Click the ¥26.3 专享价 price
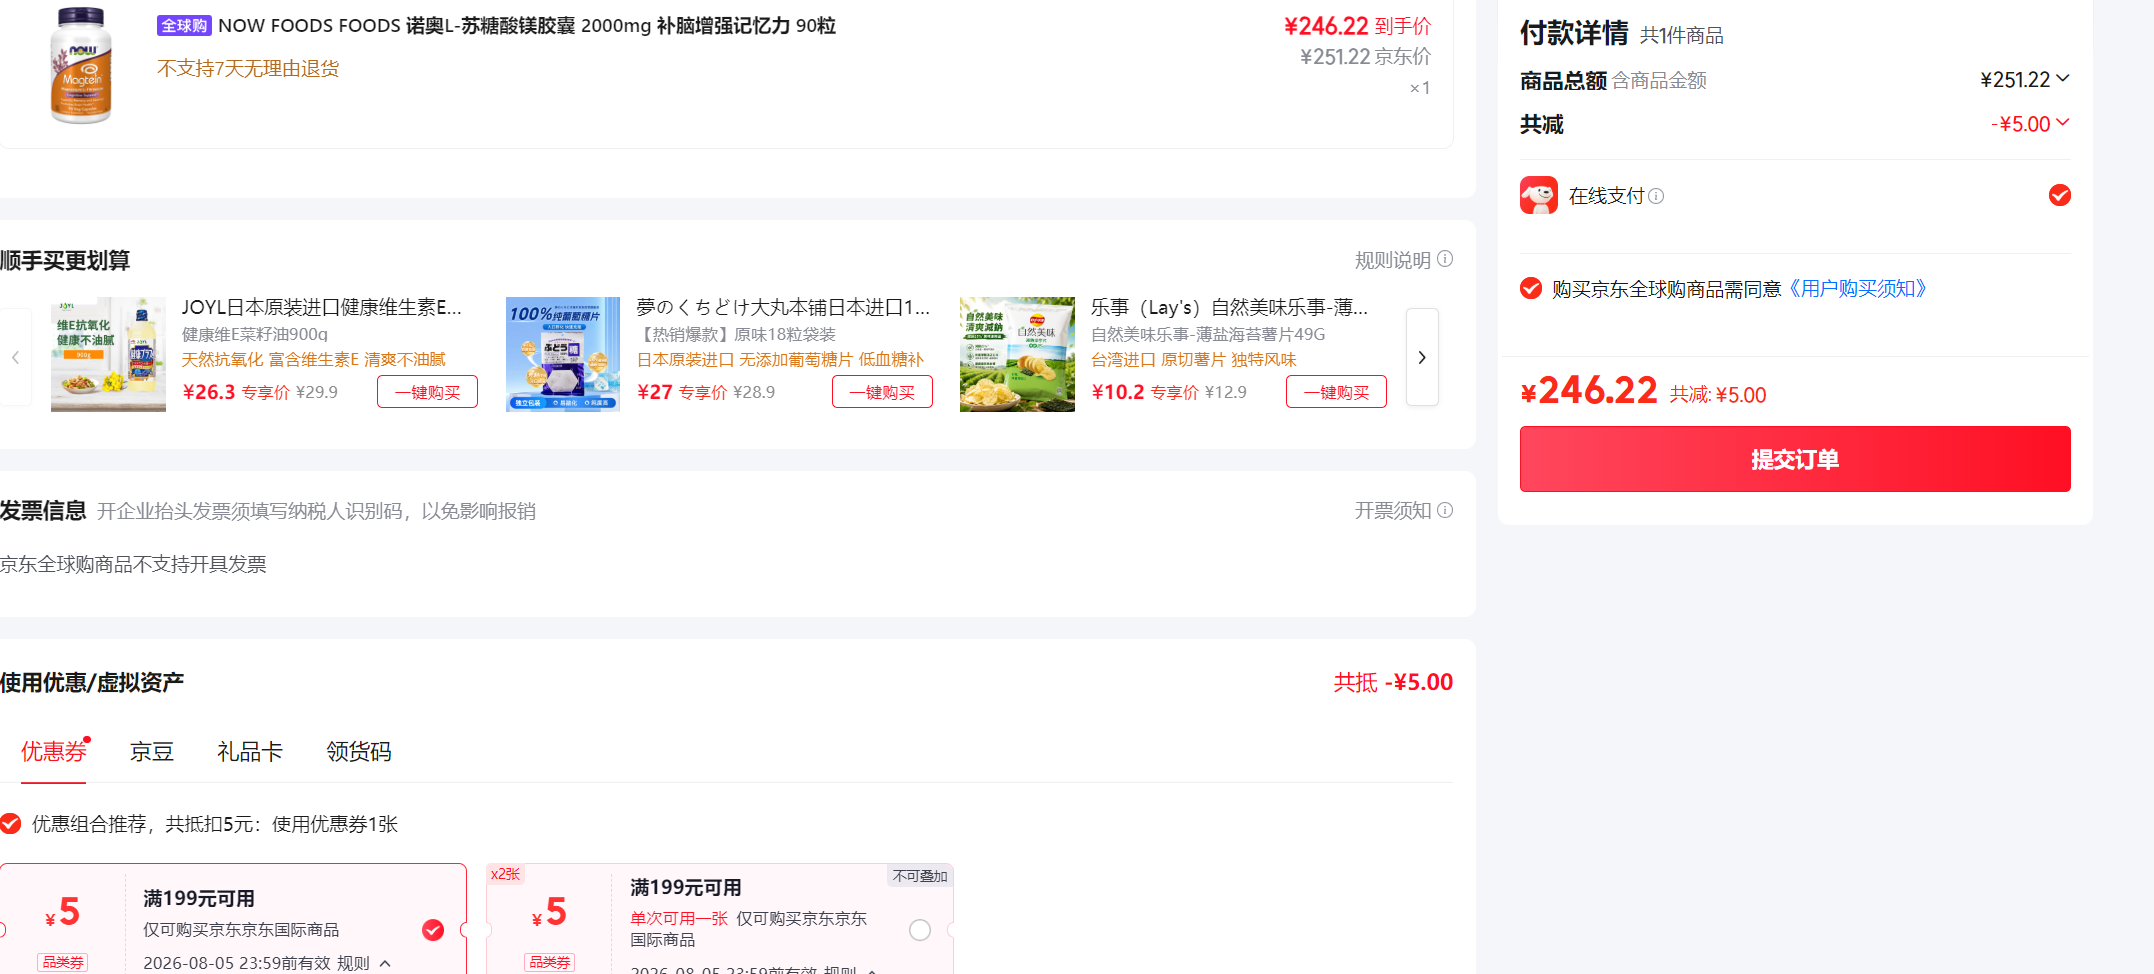Image resolution: width=2154 pixels, height=974 pixels. point(236,392)
